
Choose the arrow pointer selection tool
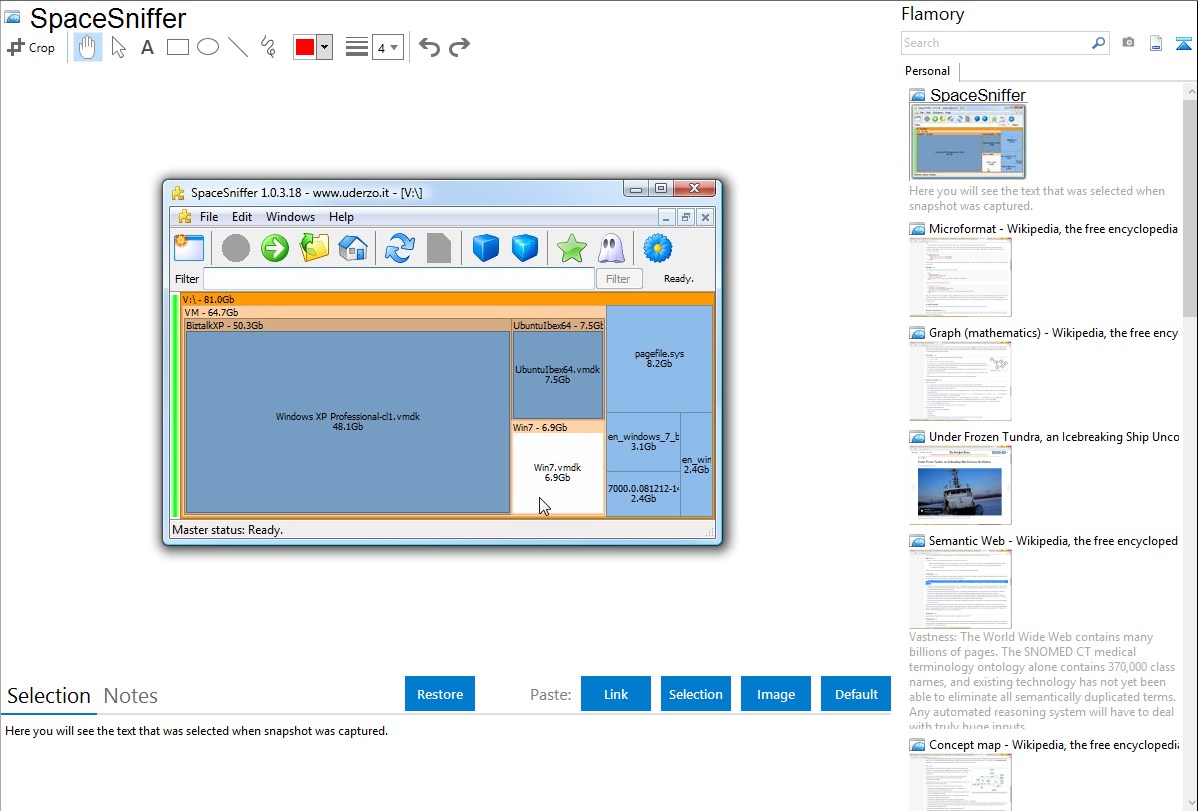[118, 47]
